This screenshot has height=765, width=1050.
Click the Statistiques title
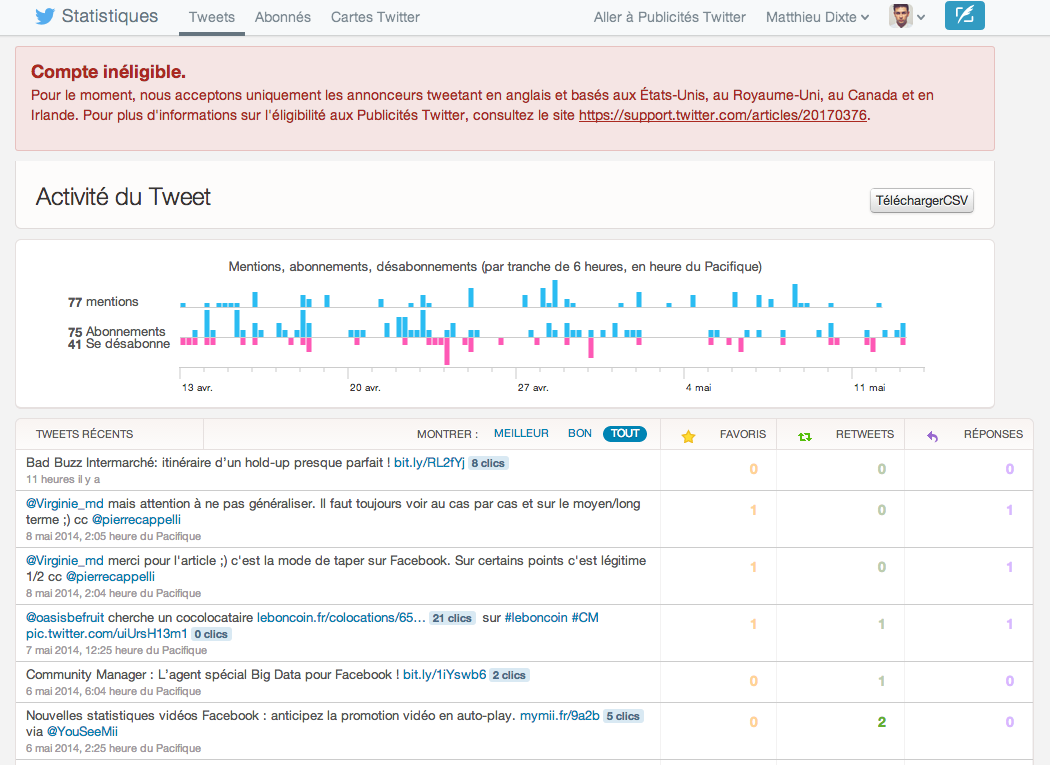point(110,16)
